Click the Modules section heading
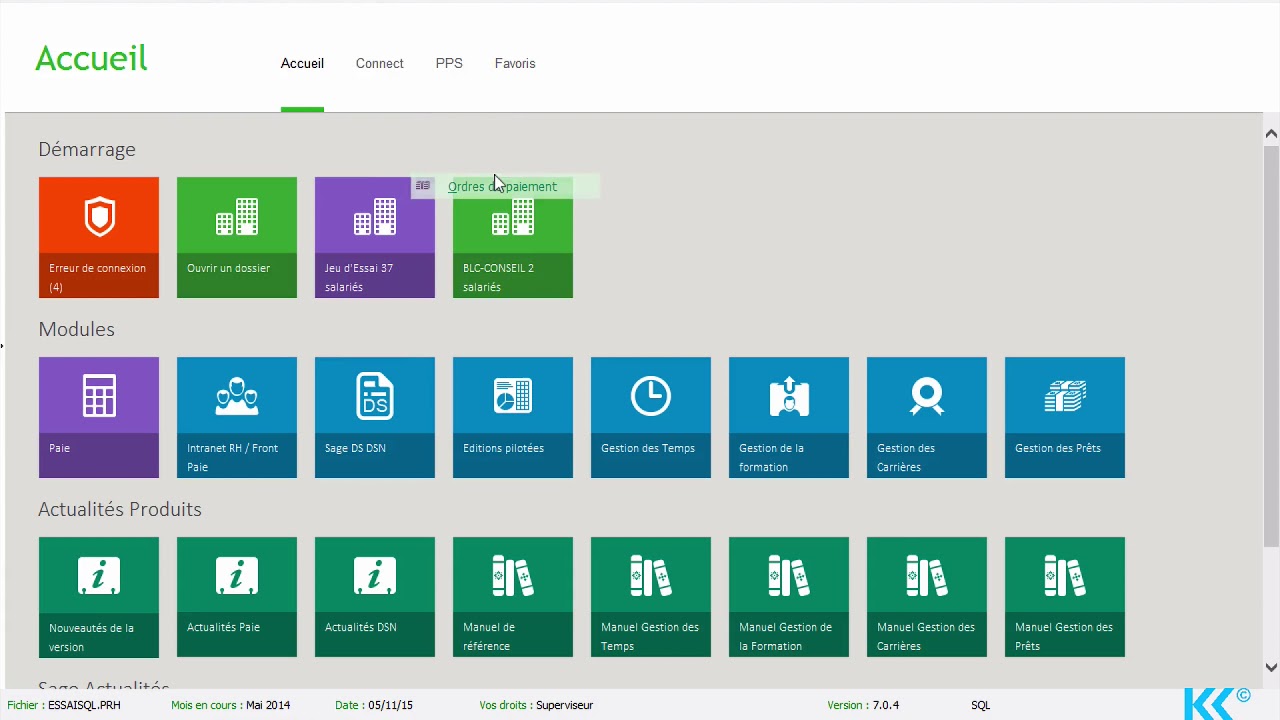The image size is (1280, 720). [x=76, y=329]
